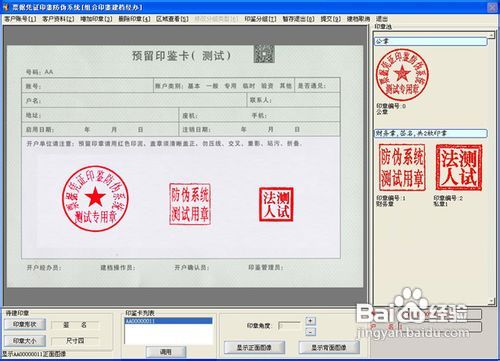Image resolution: width=500 pixels, height=361 pixels.
Task: Click the 签名 shape value field
Action: 75,325
